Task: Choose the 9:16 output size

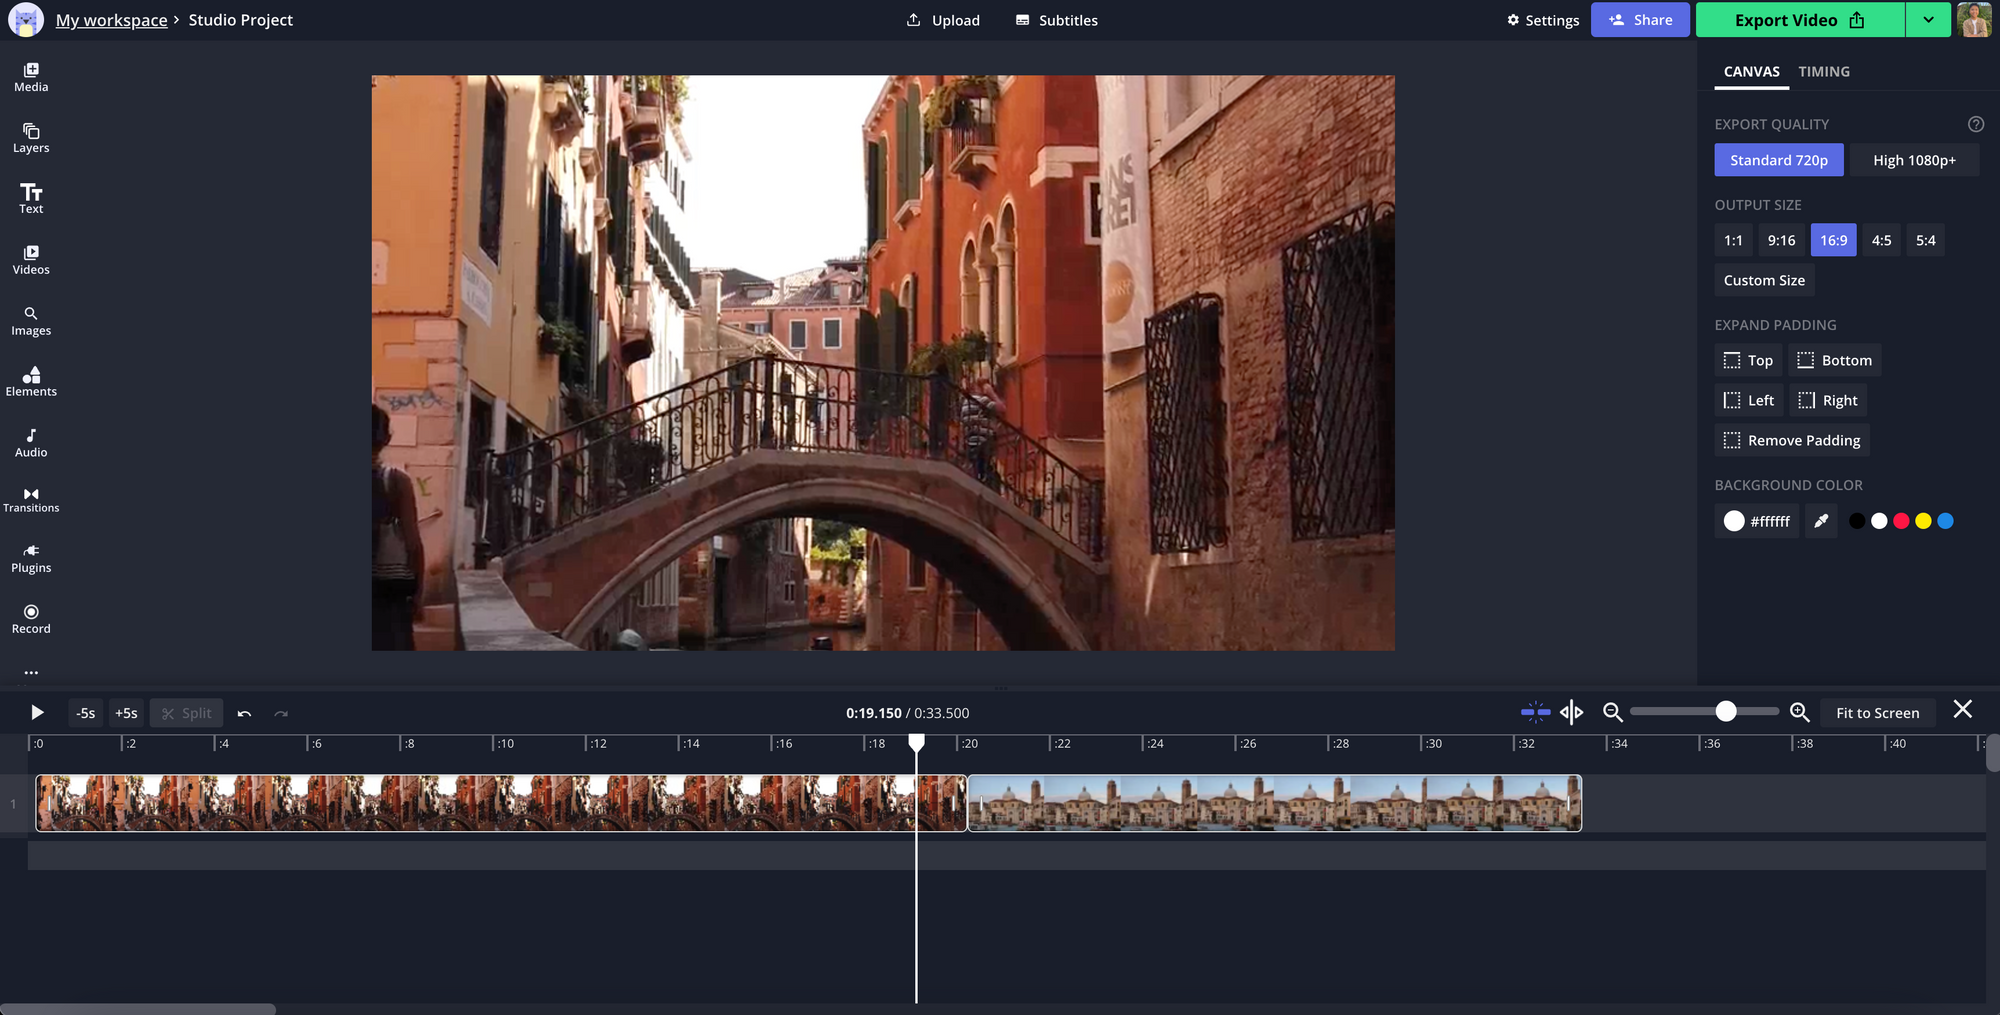Action: coord(1780,240)
